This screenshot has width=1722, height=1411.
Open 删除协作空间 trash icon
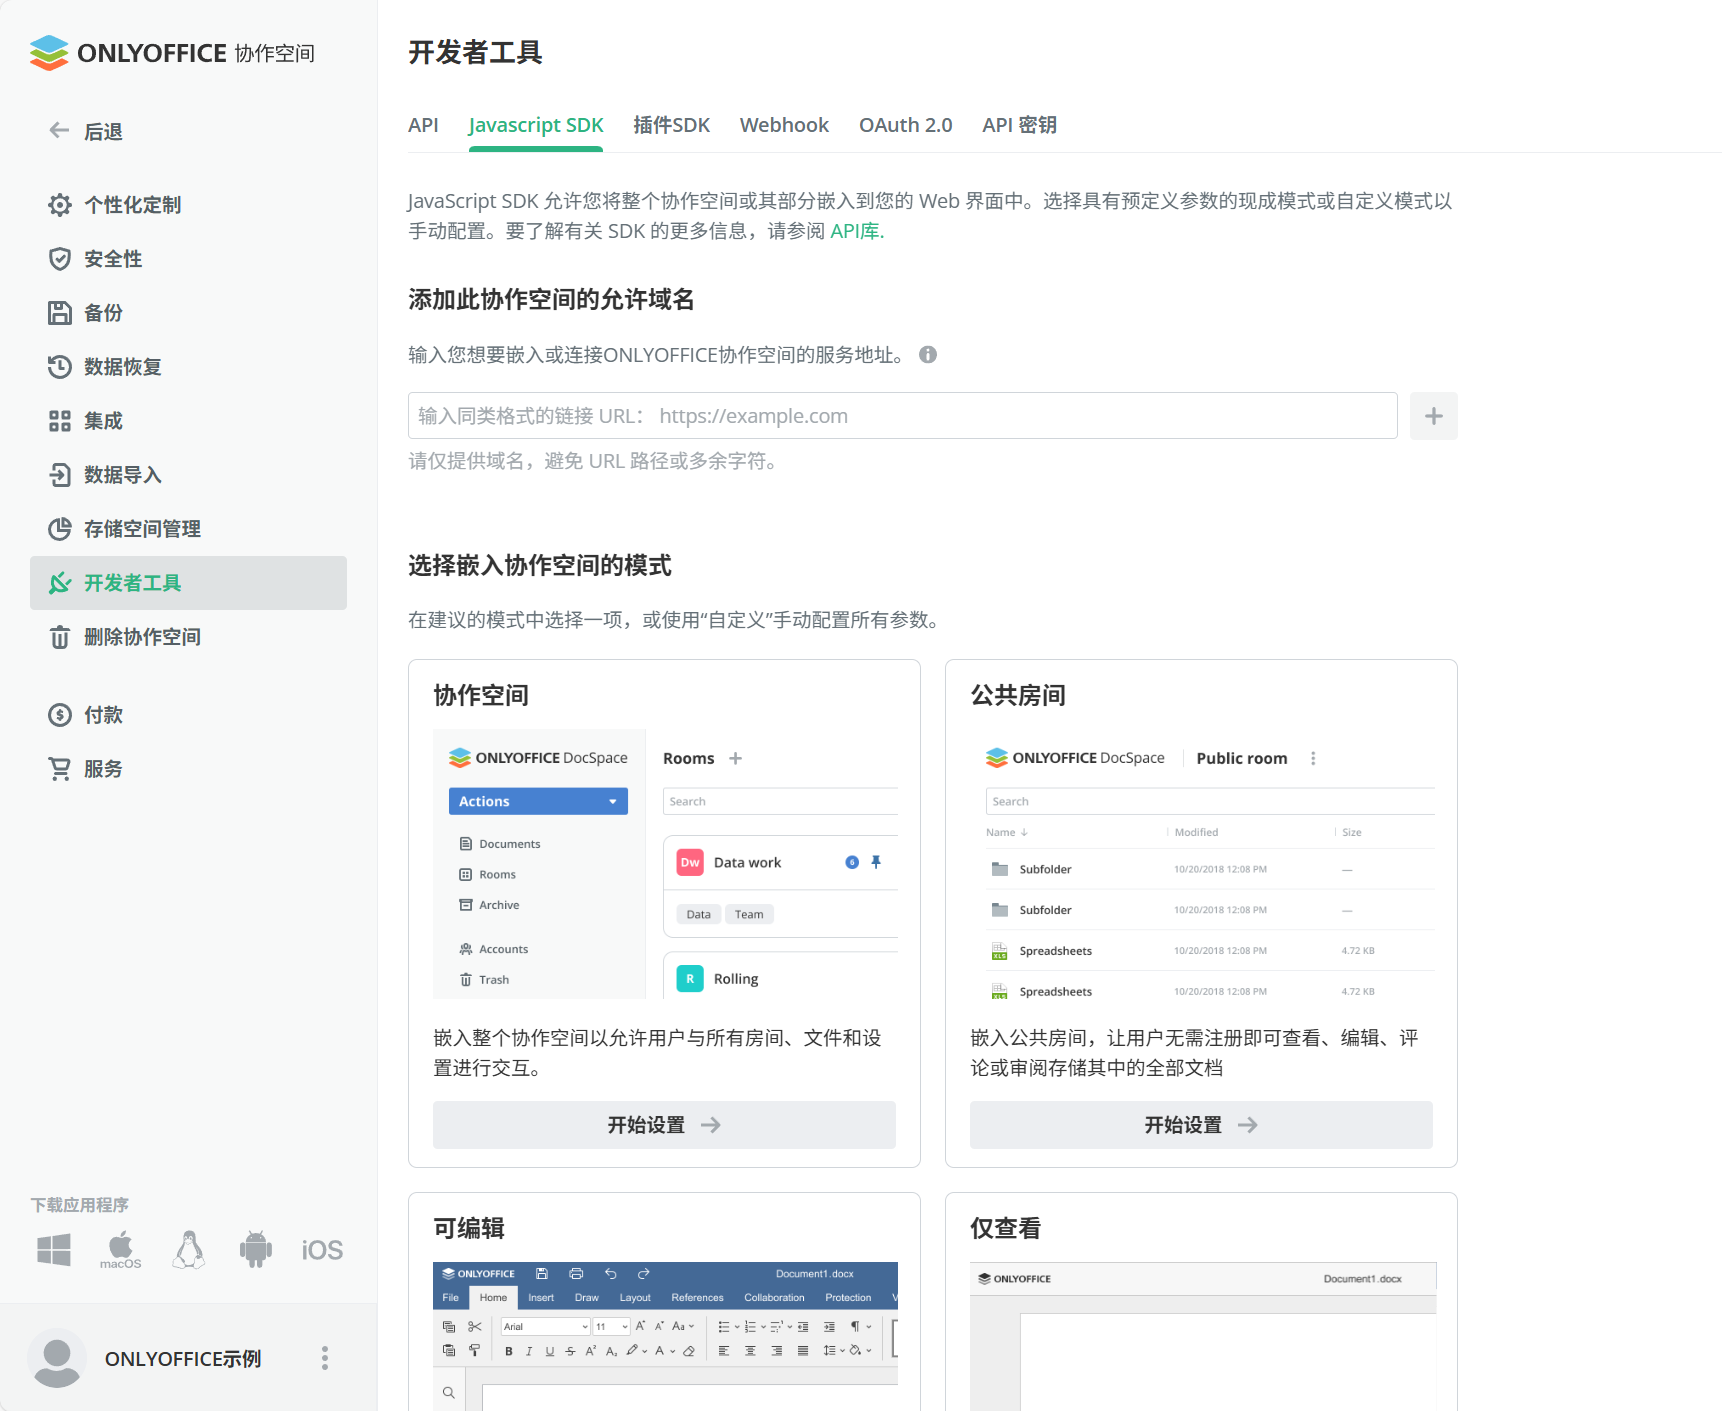coord(60,637)
